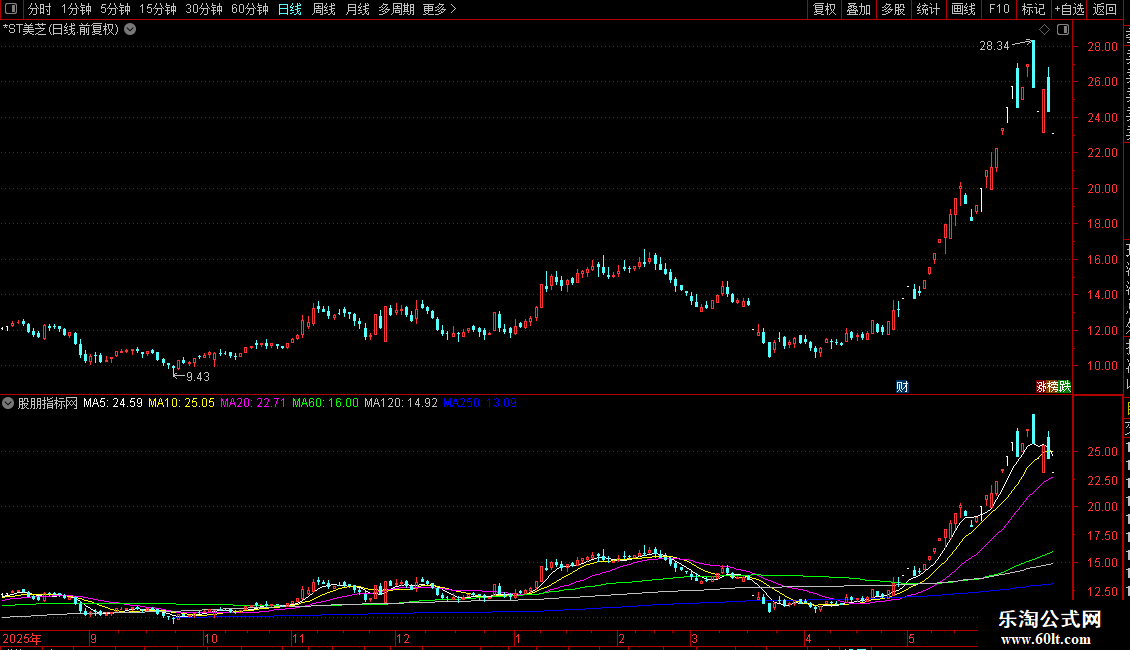Image resolution: width=1130 pixels, height=650 pixels.
Task: Open the 更多 periods expander
Action: pos(440,9)
